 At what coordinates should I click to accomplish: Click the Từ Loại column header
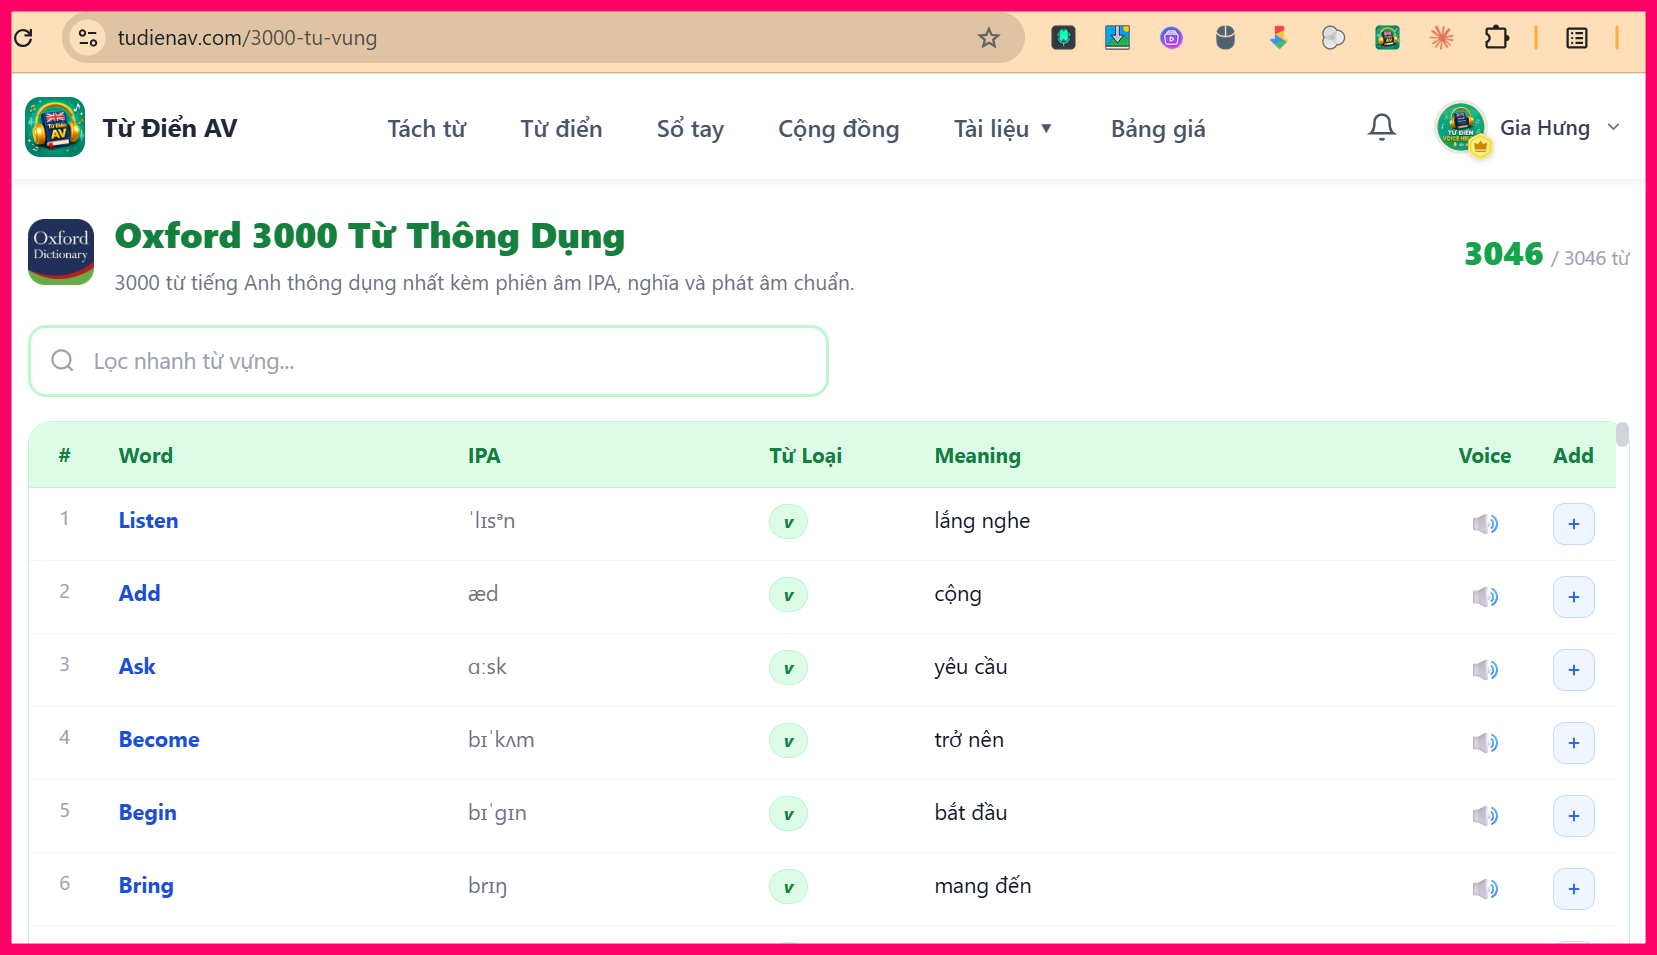click(x=805, y=456)
